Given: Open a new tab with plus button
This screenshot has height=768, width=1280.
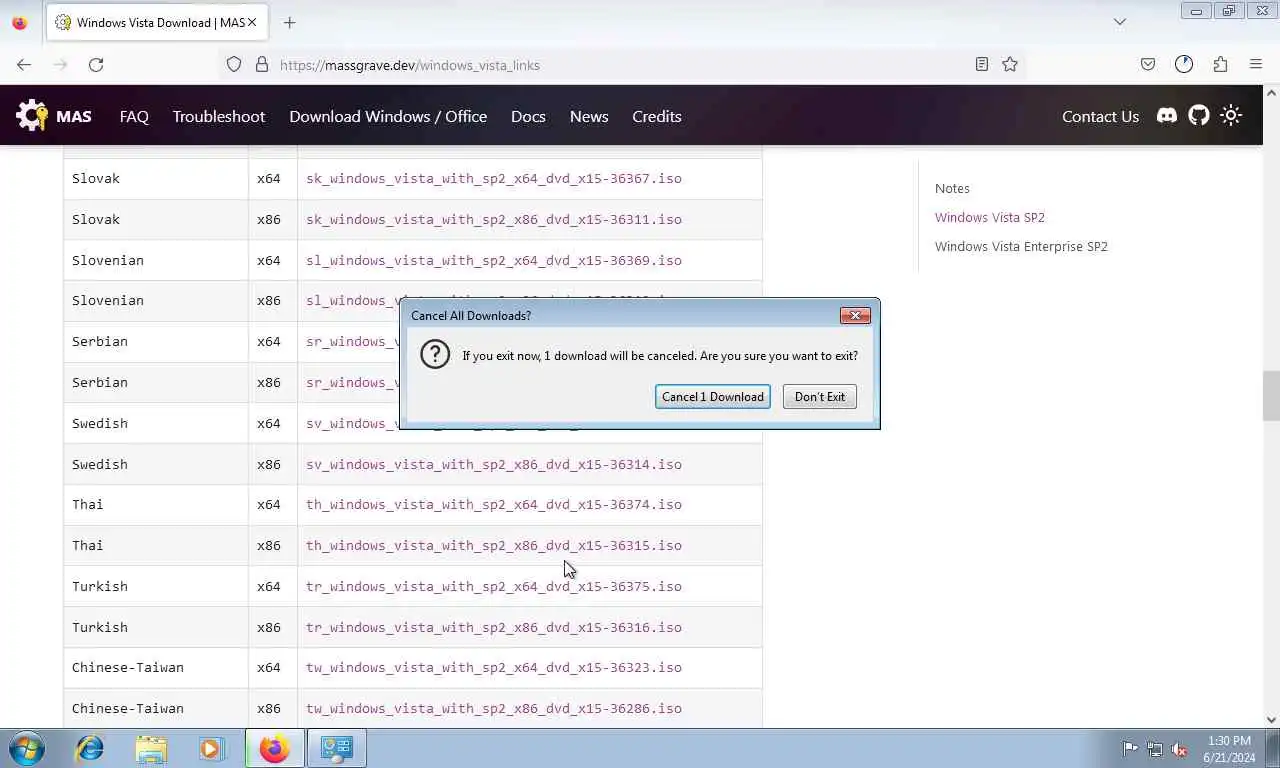Looking at the screenshot, I should [x=289, y=22].
